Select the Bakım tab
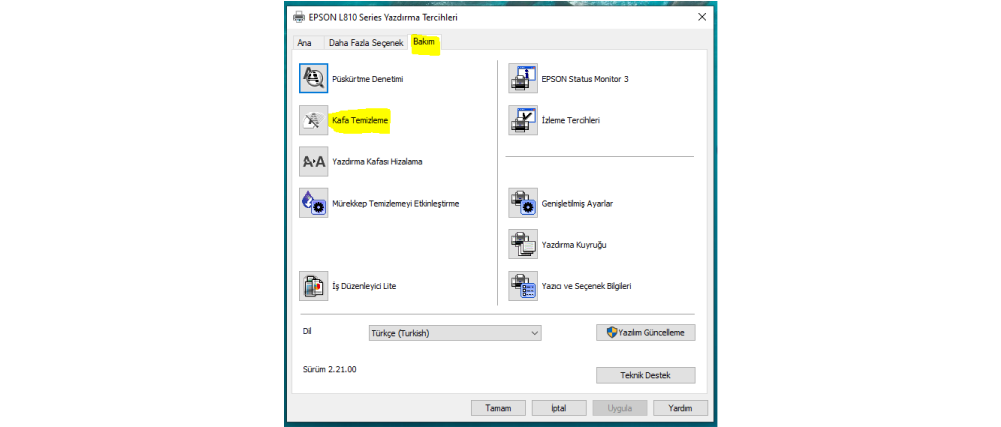 [424, 42]
